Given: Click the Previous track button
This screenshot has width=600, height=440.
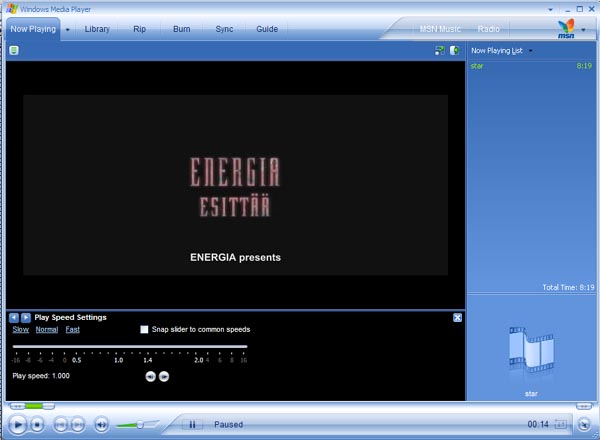Looking at the screenshot, I should click(61, 424).
